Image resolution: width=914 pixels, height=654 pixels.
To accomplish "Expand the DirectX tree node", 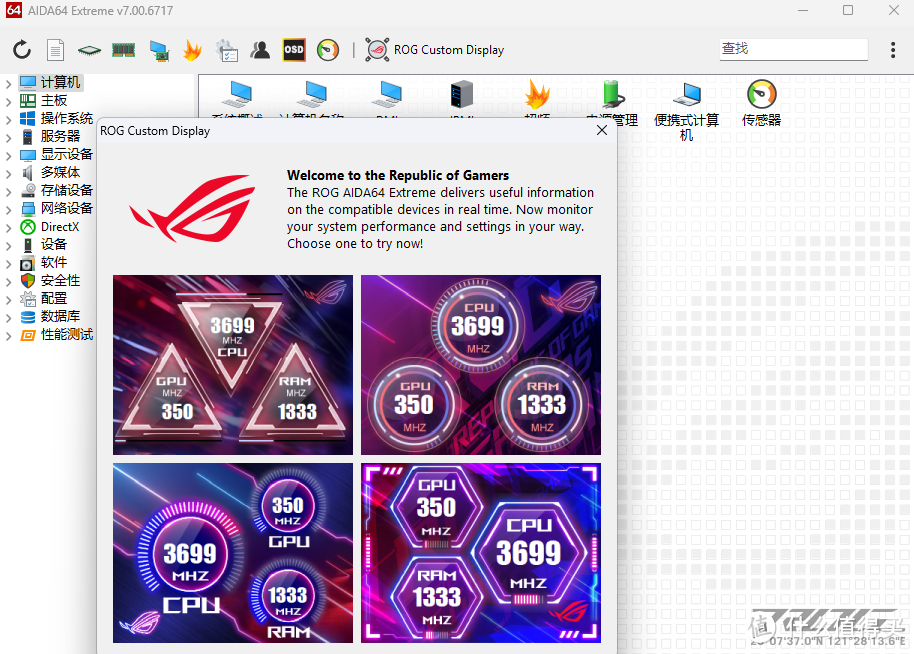I will [8, 227].
